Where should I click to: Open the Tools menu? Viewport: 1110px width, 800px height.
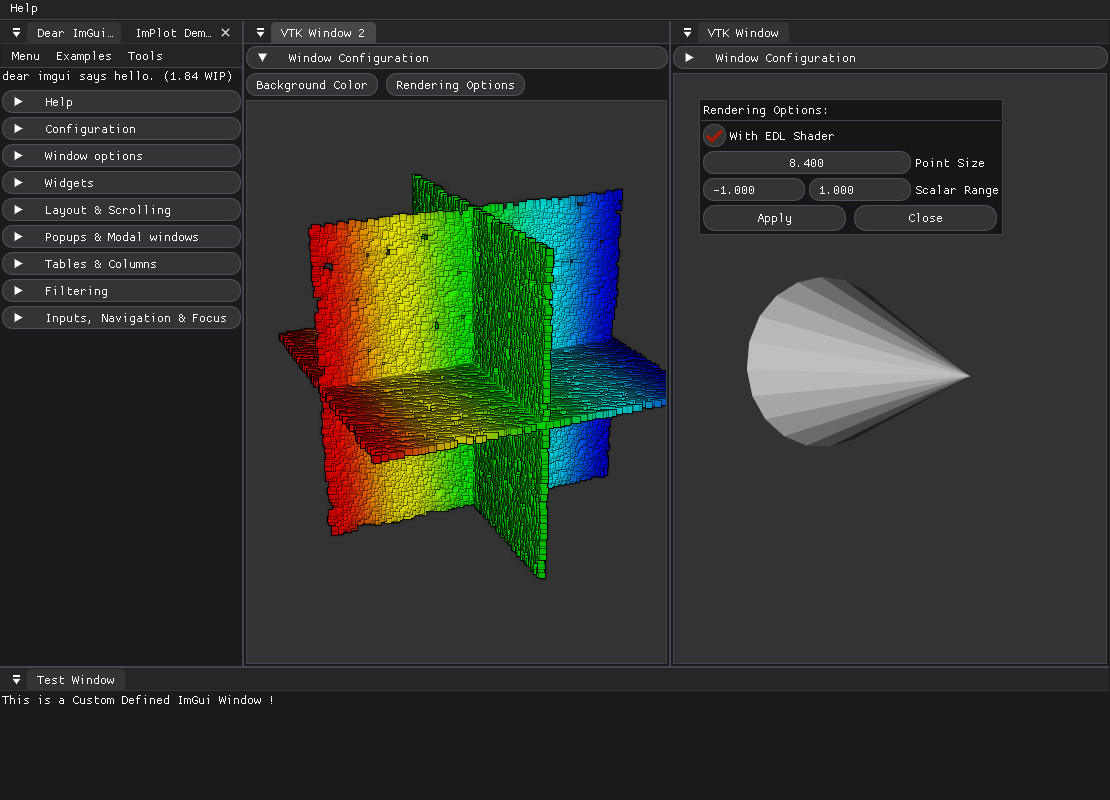coord(145,56)
